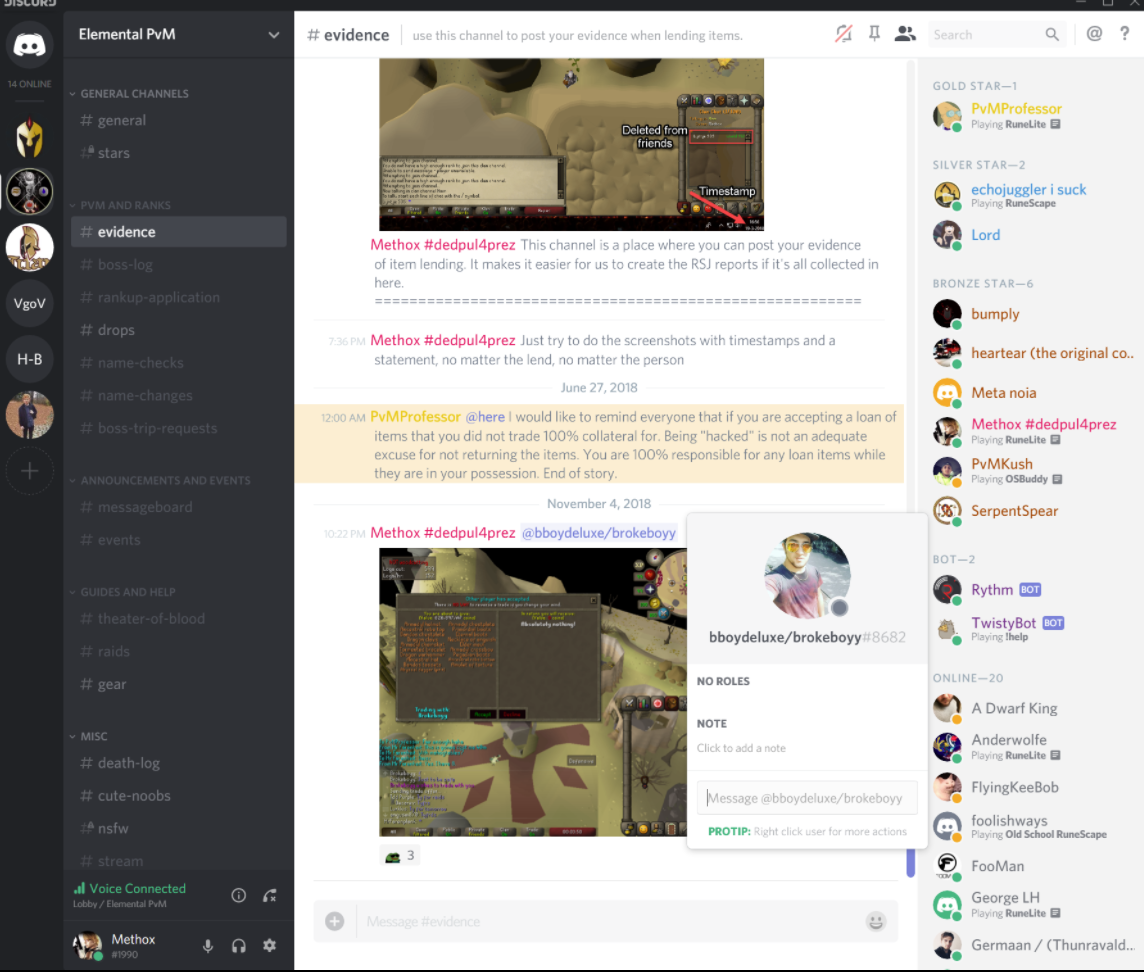Screen dimensions: 1144x972
Task: Open the H-B server
Action: tap(29, 359)
